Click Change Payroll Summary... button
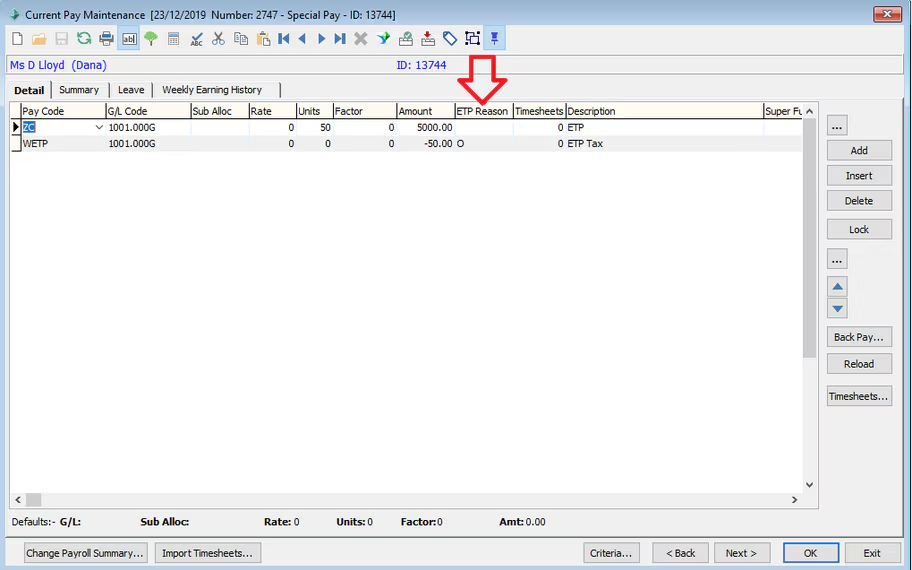 85,553
